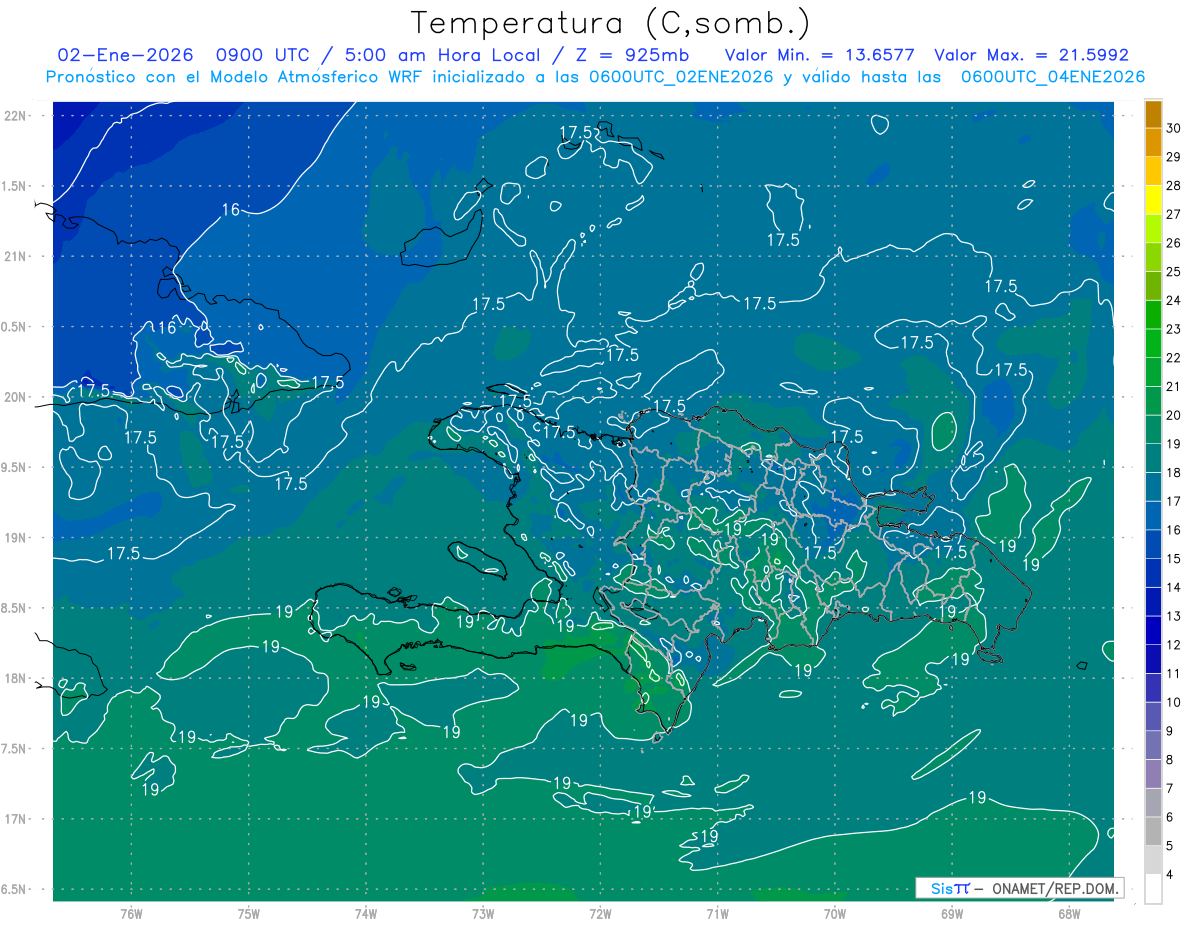Click the purple legend swatch between 7 and 8

pyautogui.click(x=1153, y=774)
